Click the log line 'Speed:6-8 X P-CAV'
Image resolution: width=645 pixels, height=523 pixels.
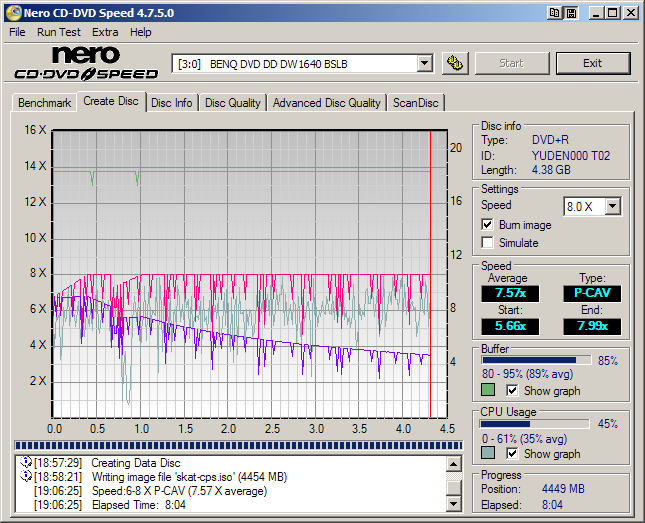179,491
